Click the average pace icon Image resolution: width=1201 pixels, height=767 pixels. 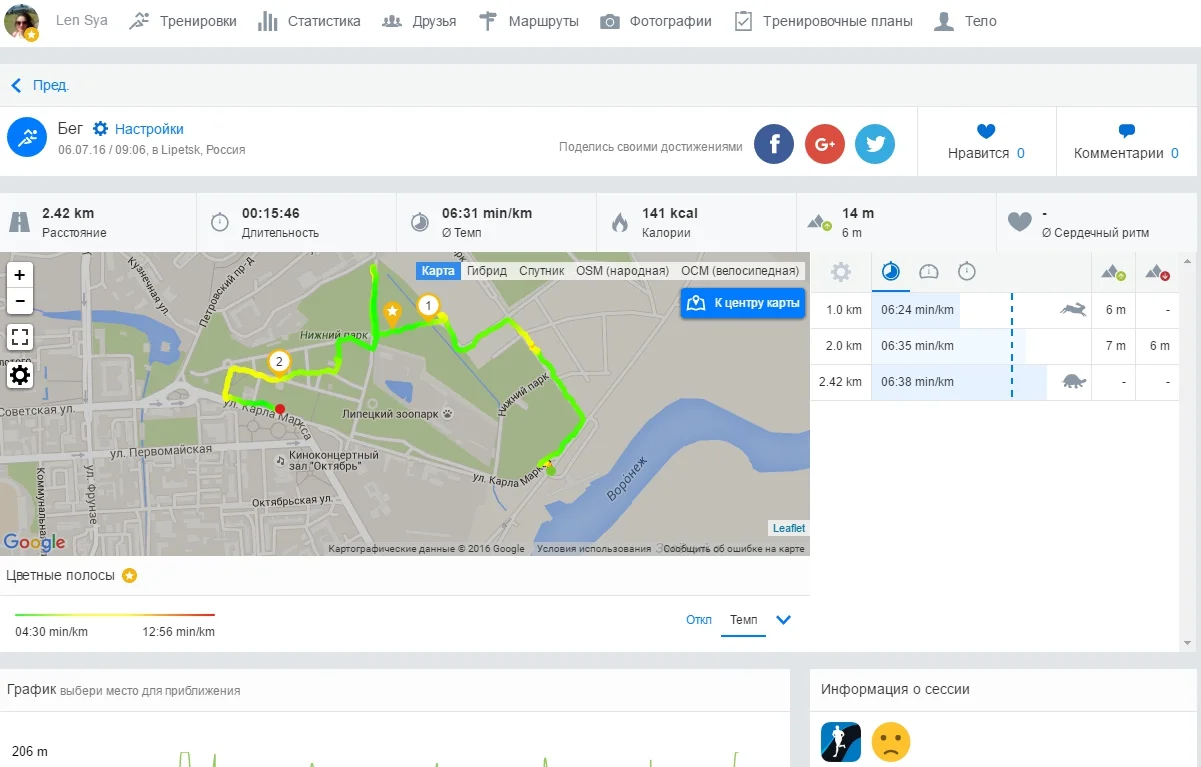(420, 222)
